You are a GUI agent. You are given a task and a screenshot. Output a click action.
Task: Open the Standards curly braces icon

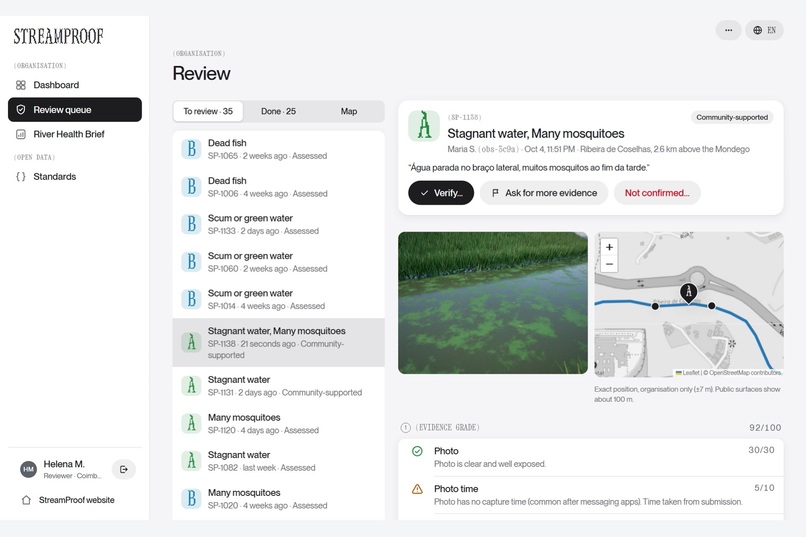[21, 176]
